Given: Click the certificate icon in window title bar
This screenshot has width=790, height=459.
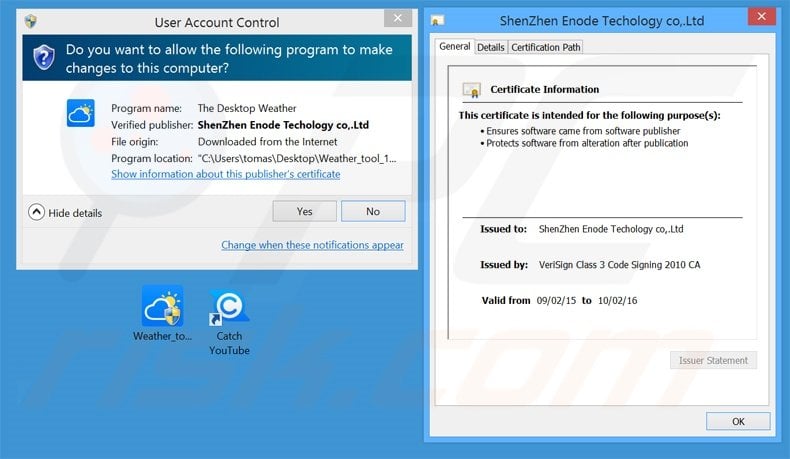Looking at the screenshot, I should (x=437, y=21).
